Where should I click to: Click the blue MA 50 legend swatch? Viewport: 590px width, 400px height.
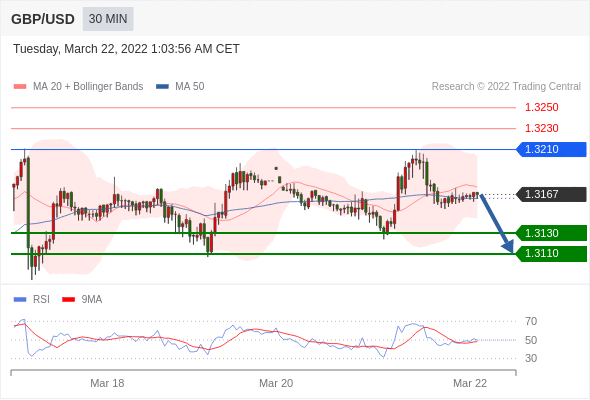point(162,87)
